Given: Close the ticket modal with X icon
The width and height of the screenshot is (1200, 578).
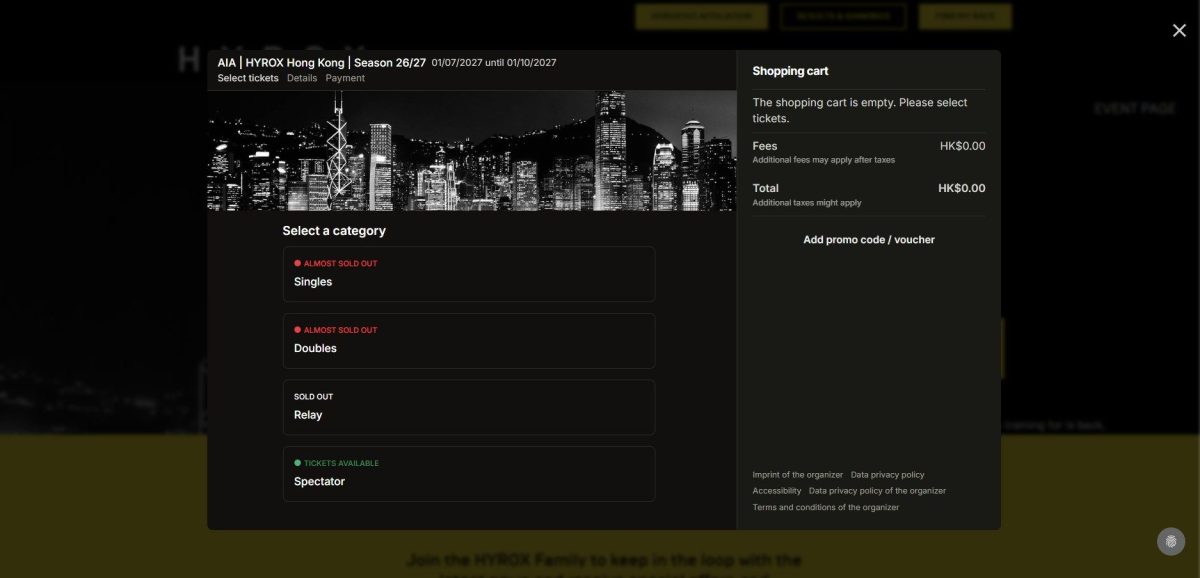Looking at the screenshot, I should pos(1179,30).
